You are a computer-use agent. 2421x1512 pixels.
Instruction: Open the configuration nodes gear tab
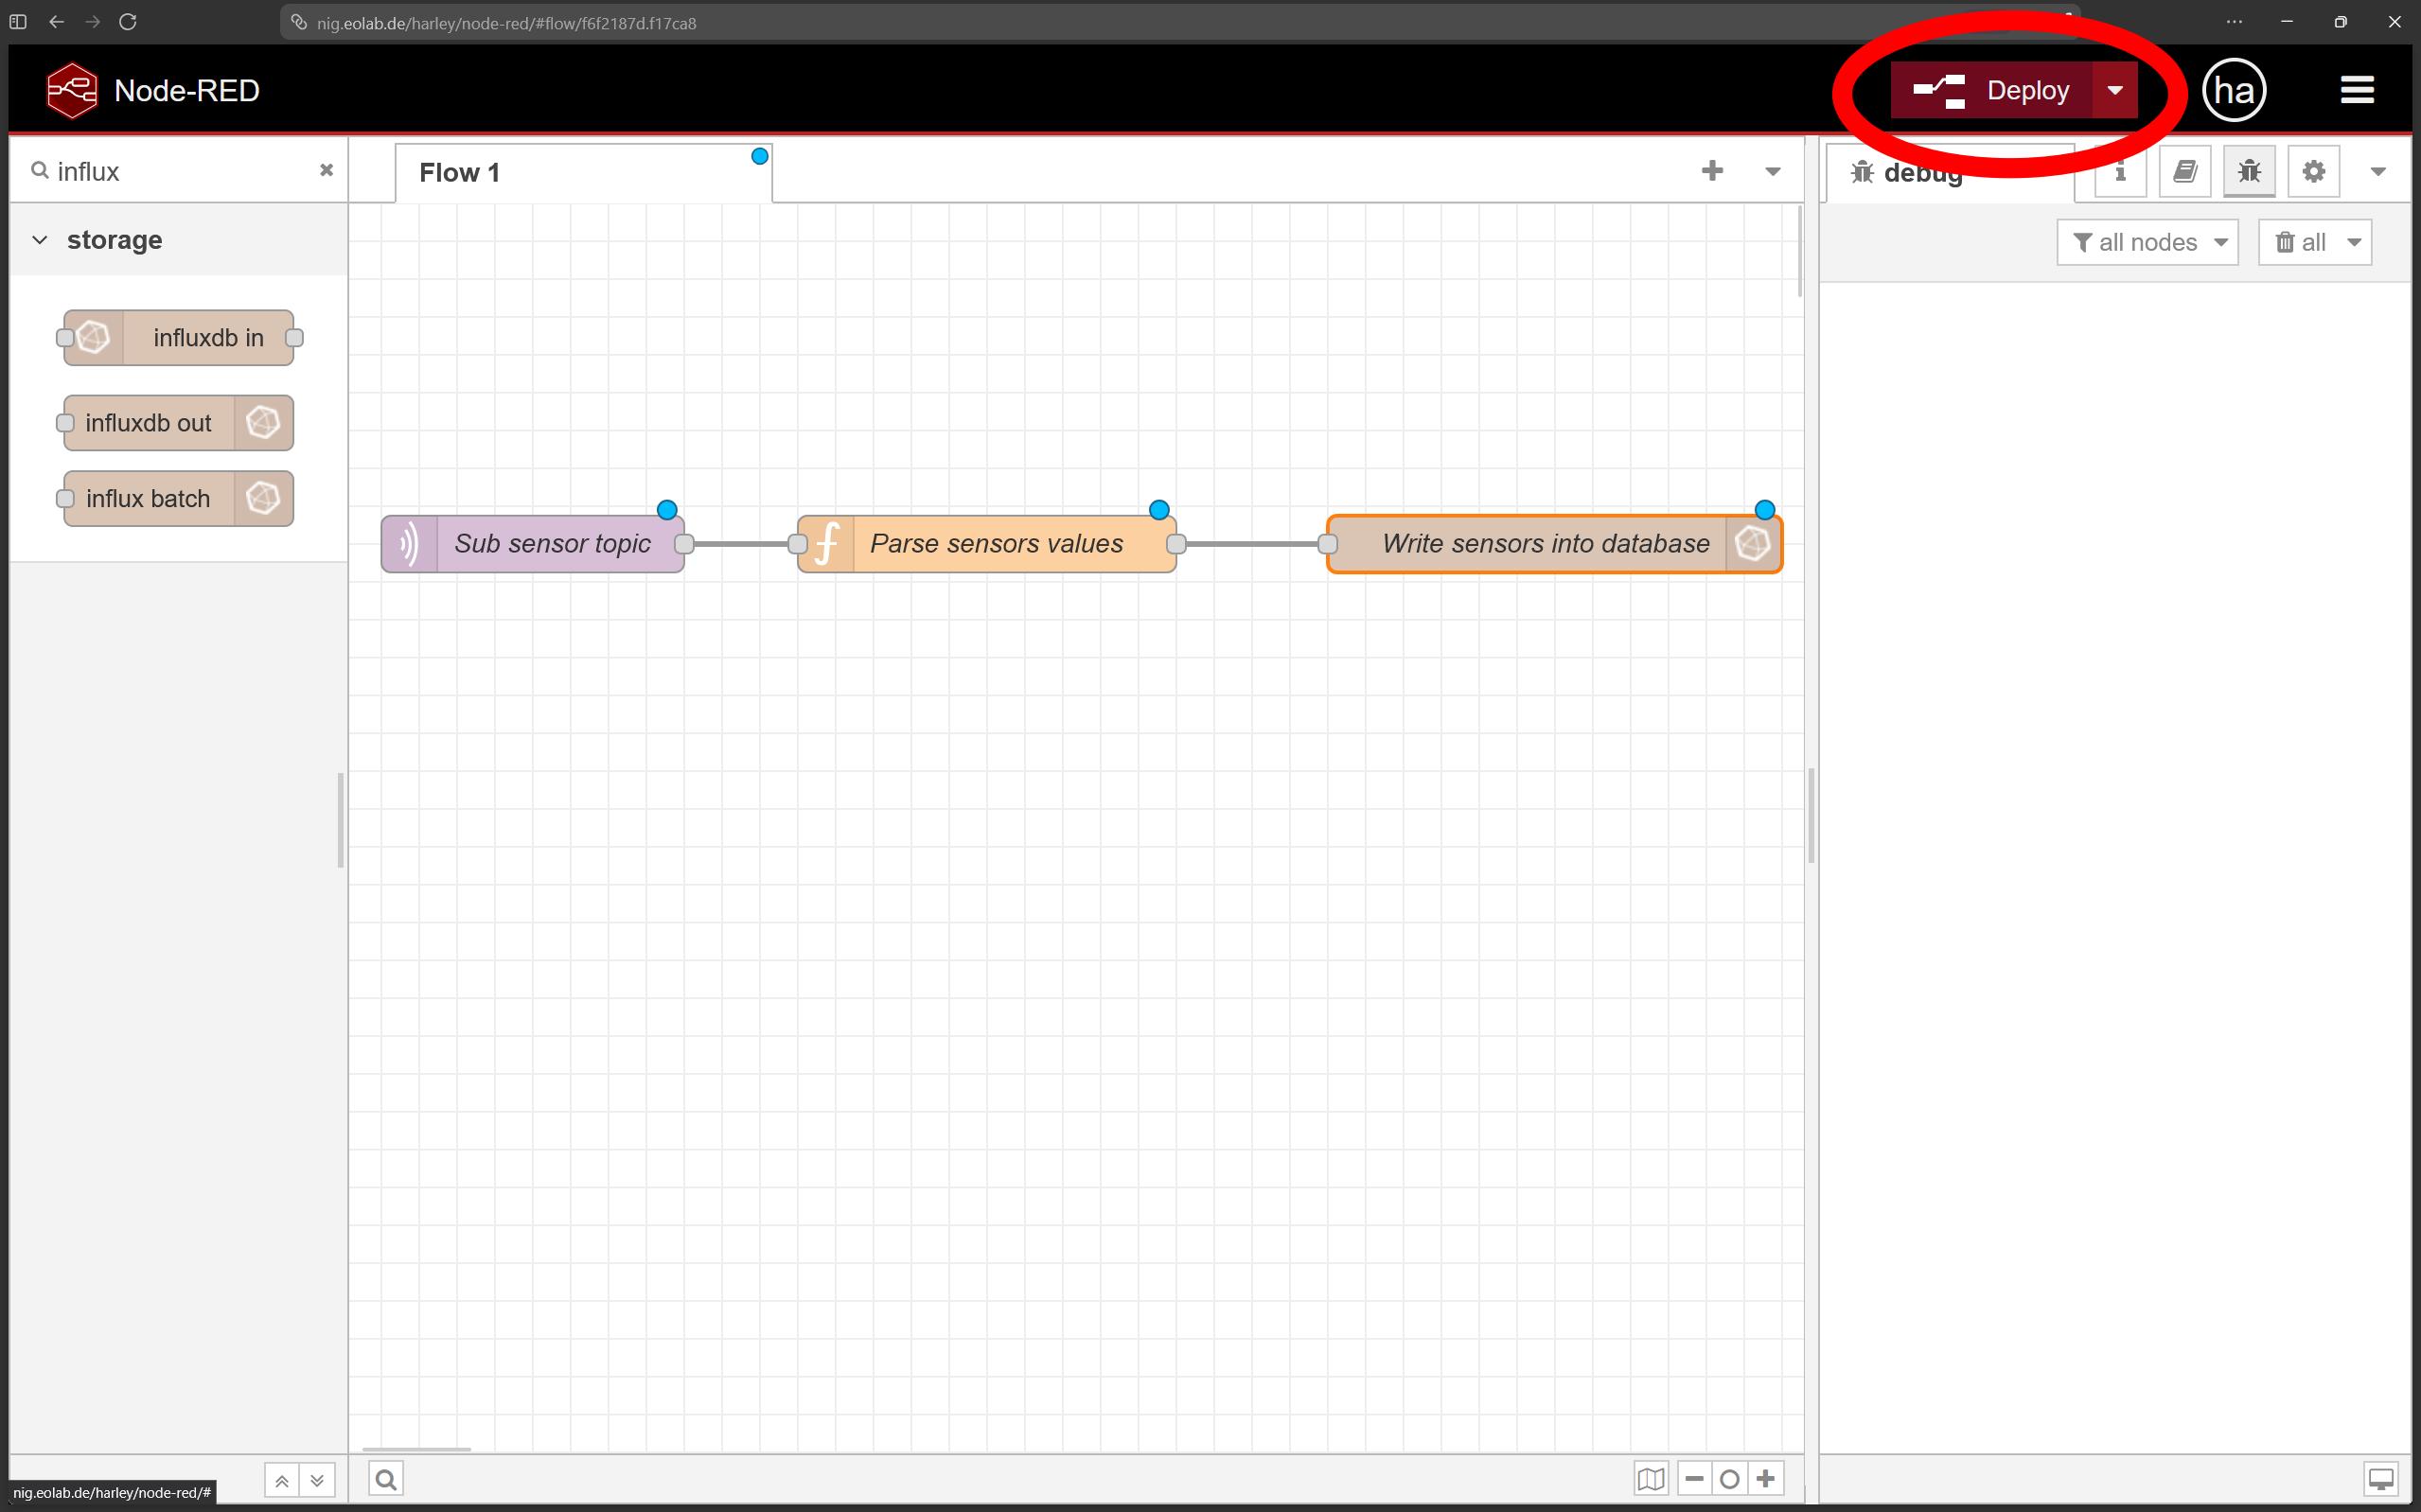click(x=2313, y=172)
